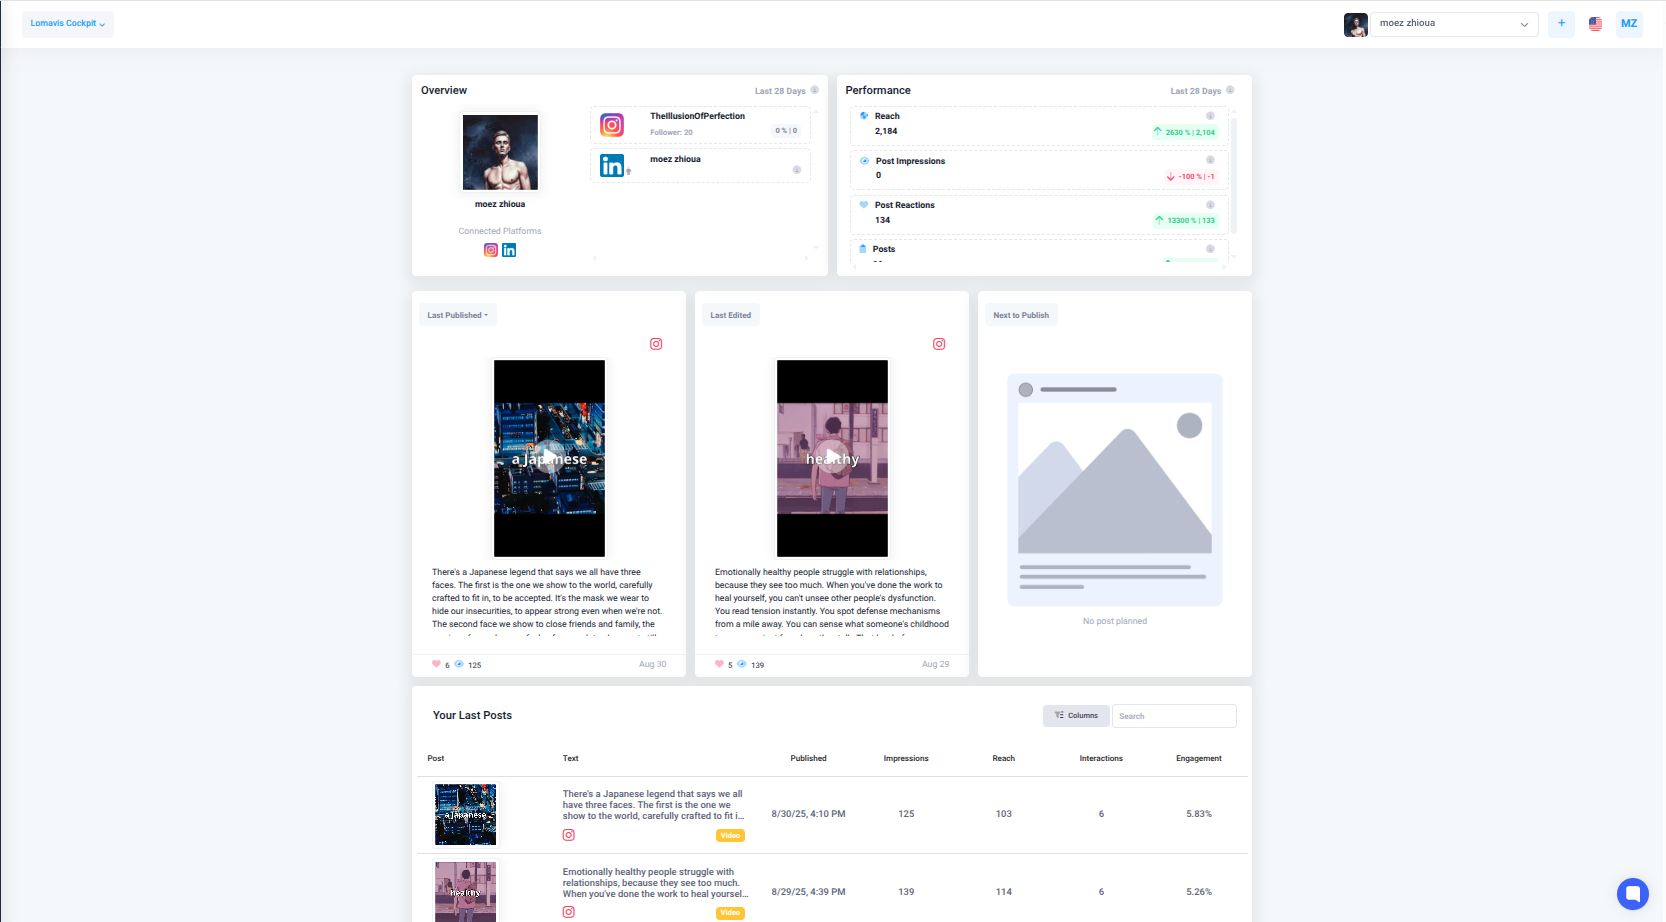Click info icon beside Overview Last 28 Days
The image size is (1666, 922).
coord(815,90)
